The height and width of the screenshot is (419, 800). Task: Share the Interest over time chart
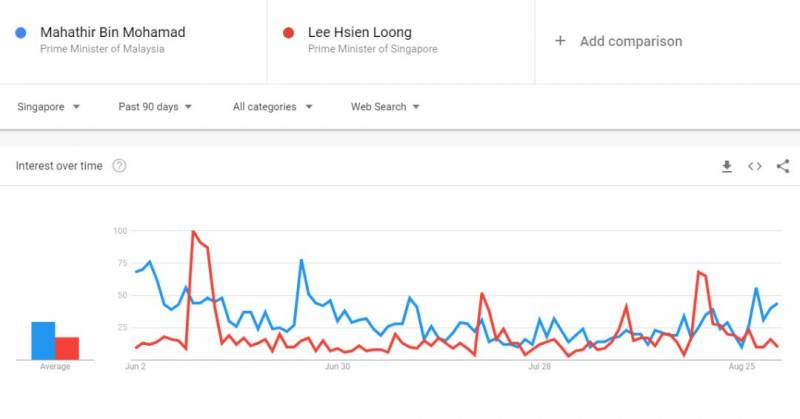click(783, 166)
